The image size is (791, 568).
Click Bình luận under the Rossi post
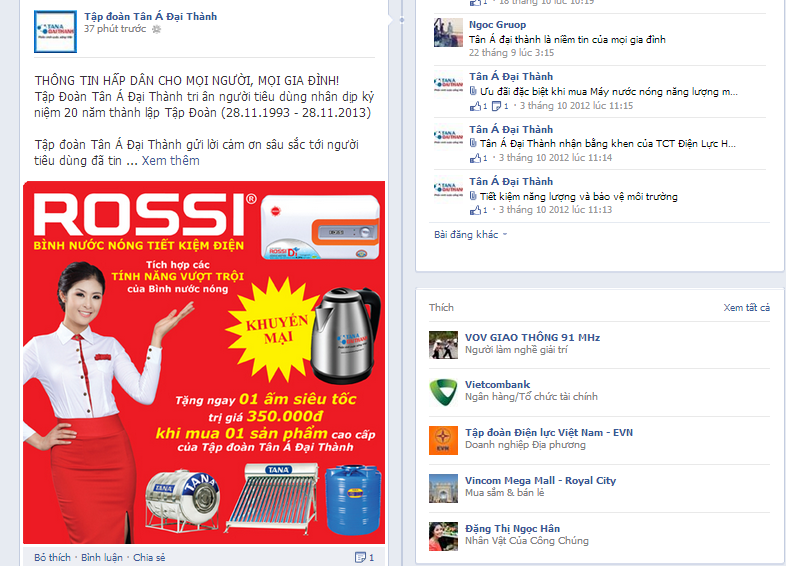pyautogui.click(x=102, y=557)
